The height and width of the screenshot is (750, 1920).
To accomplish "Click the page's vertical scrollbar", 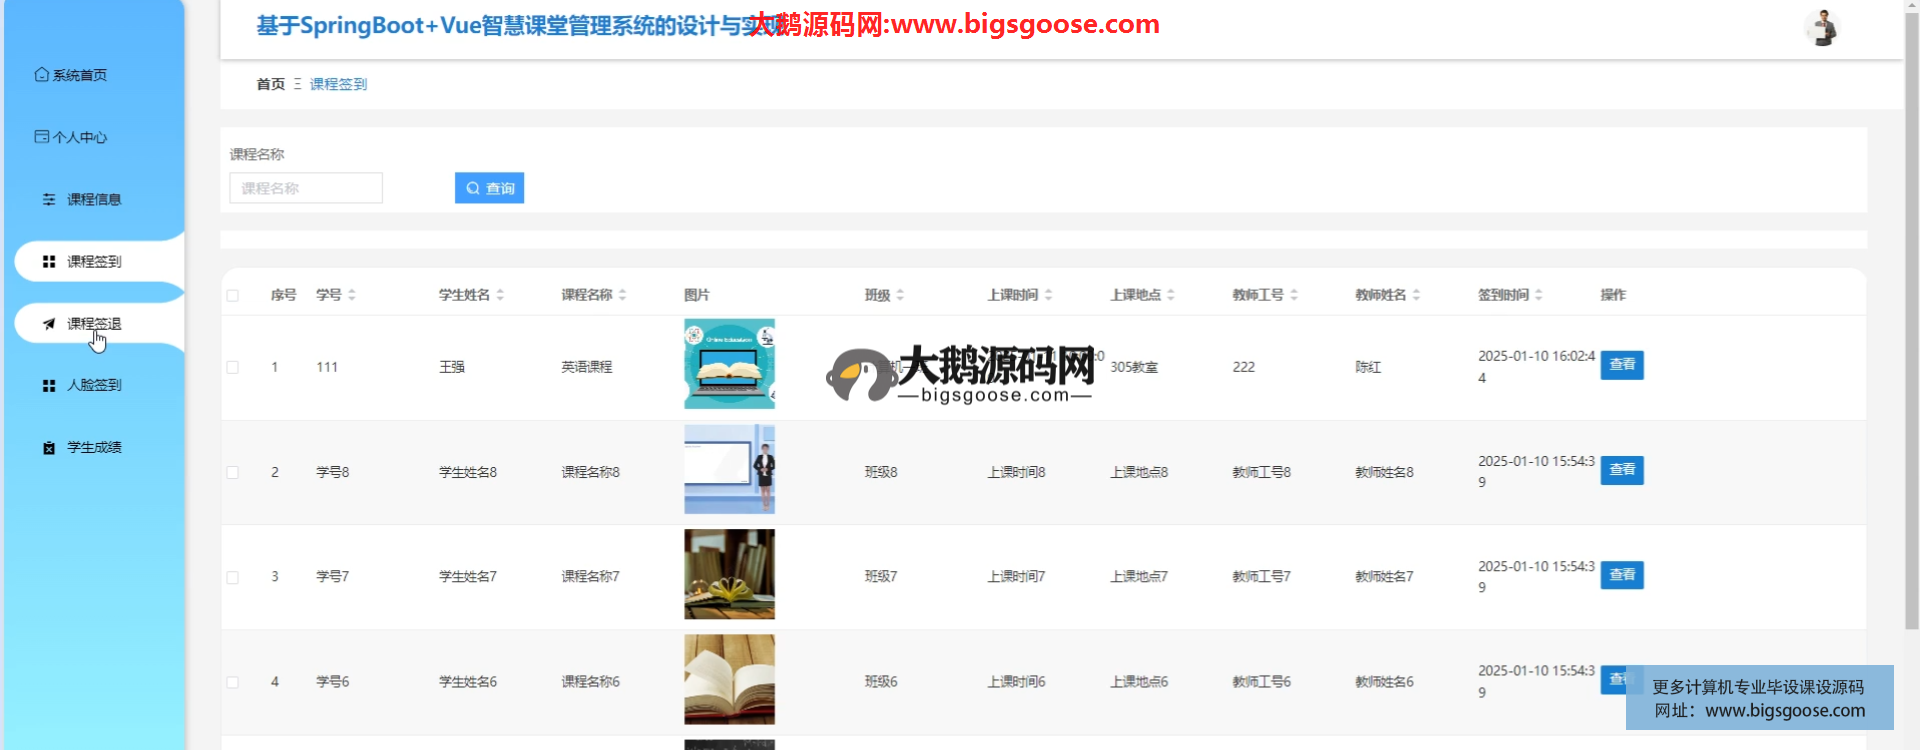I will tap(1911, 300).
